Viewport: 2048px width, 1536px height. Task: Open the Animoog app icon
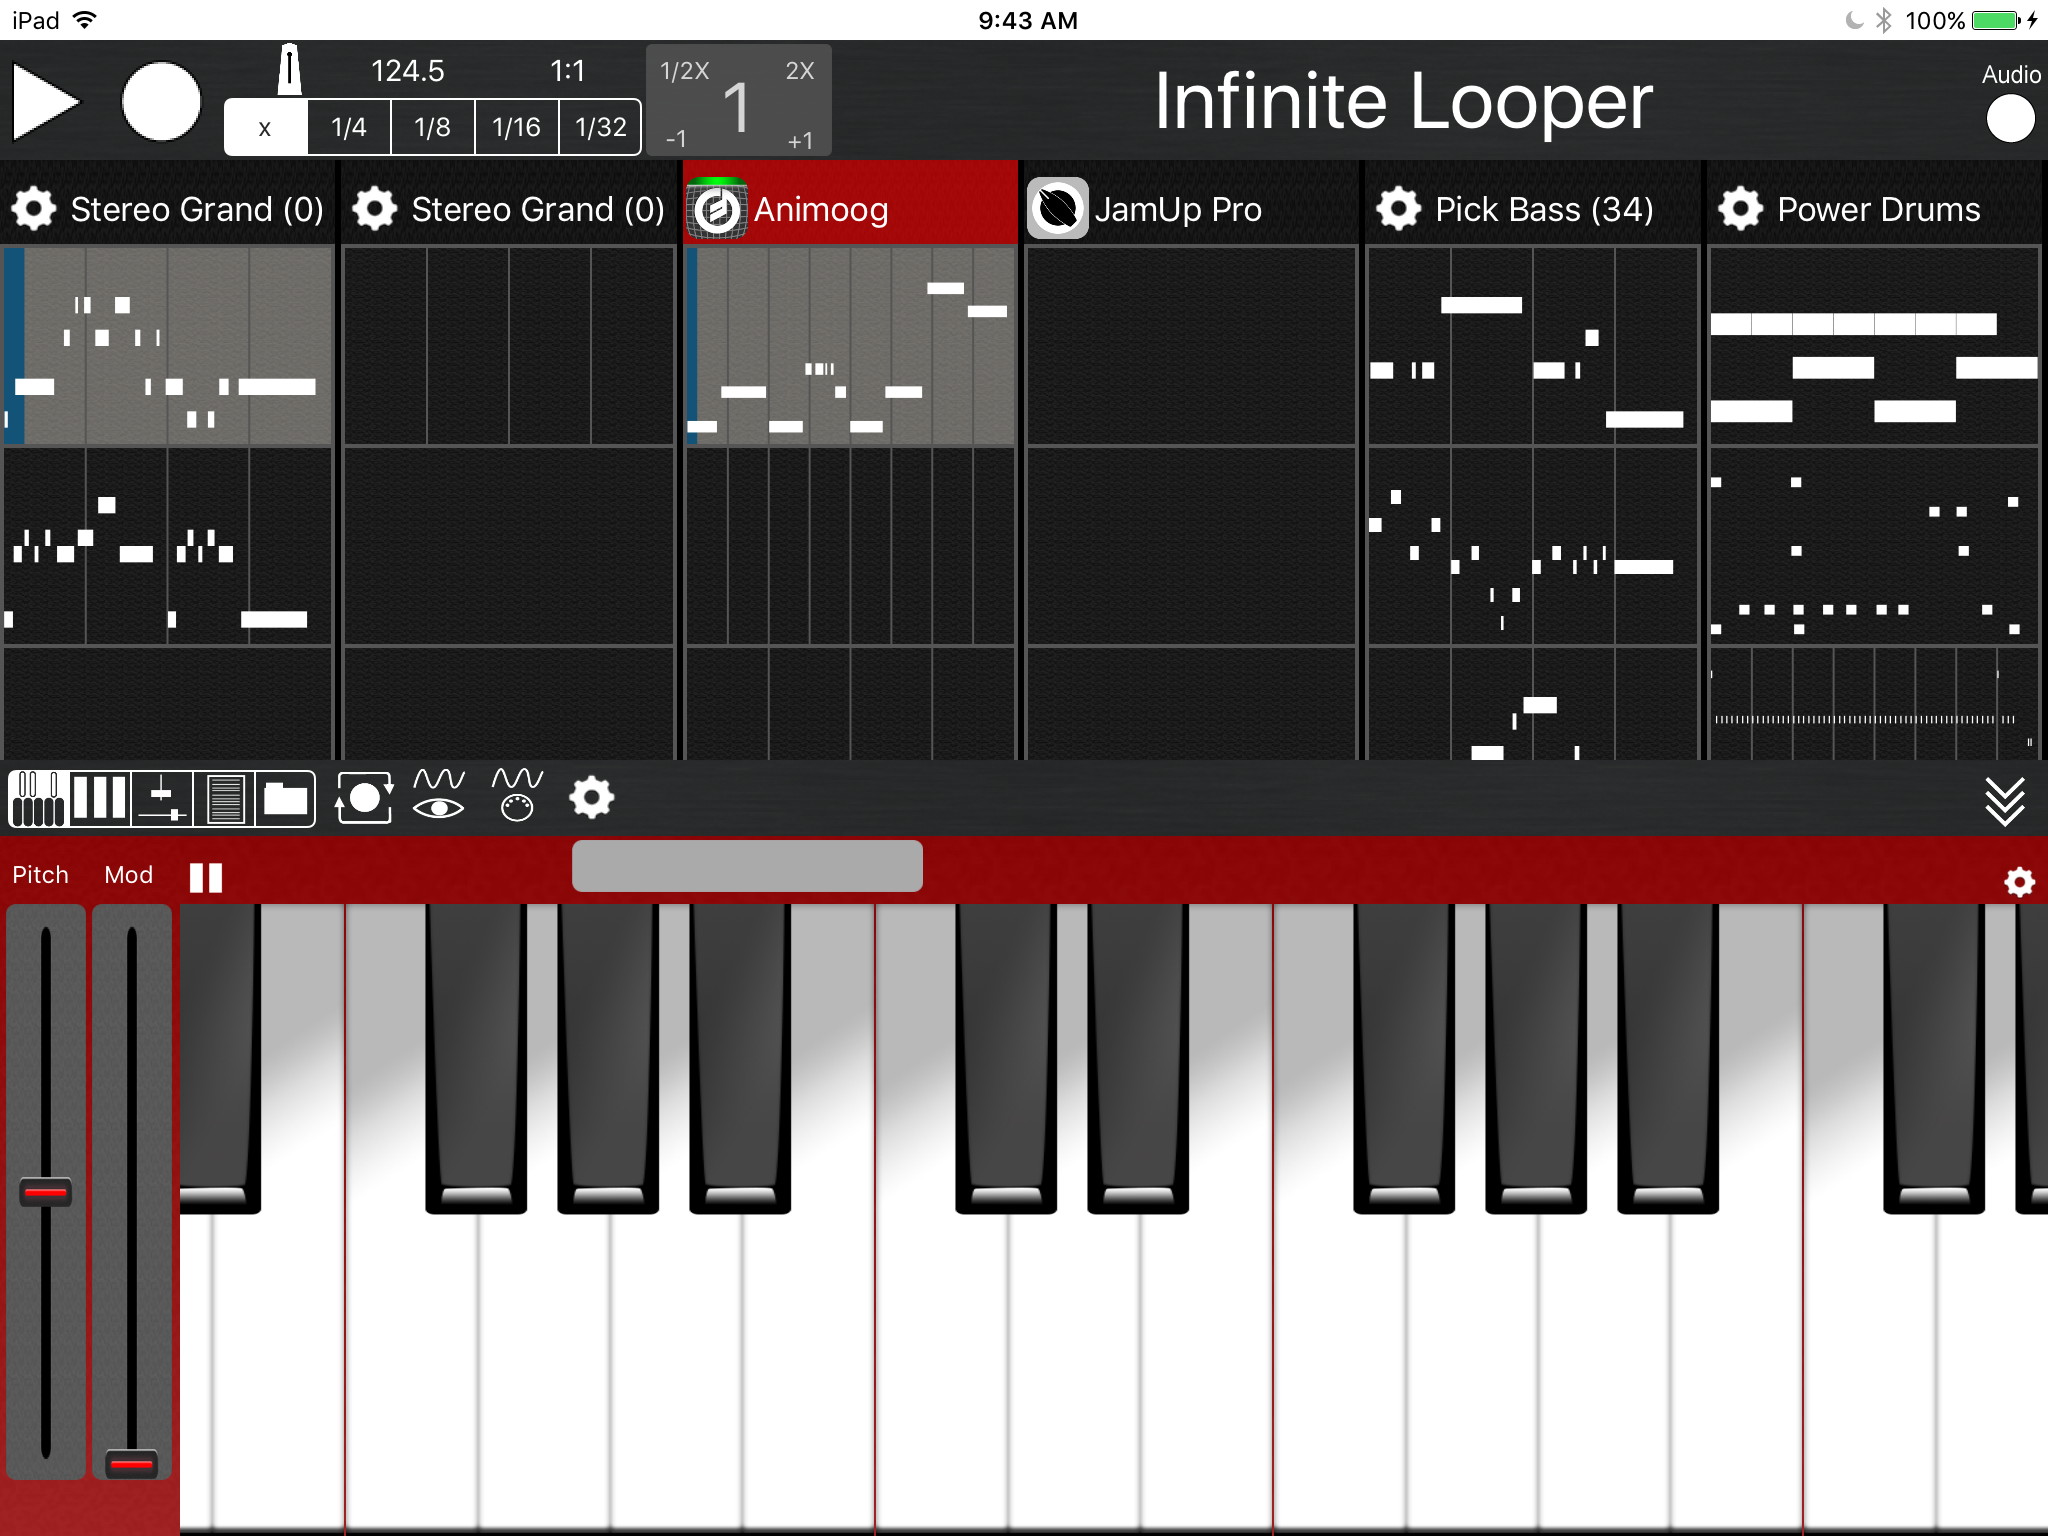717,209
